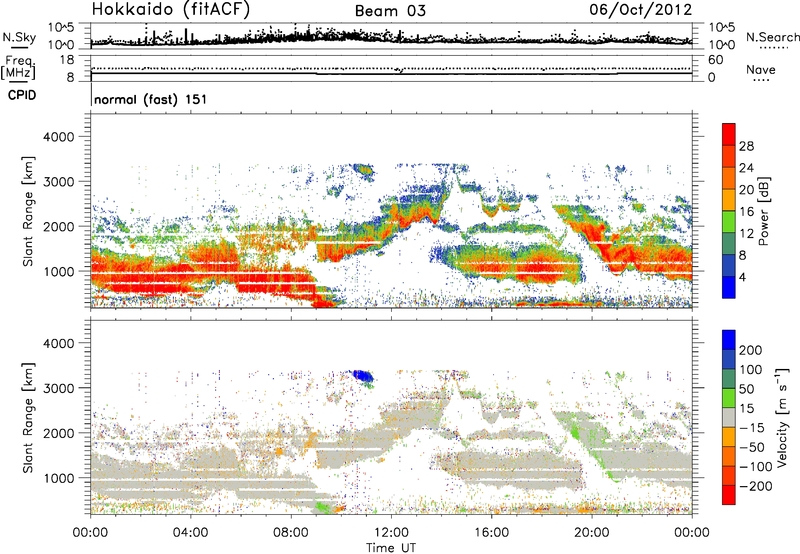Screen dimensions: 800x554
Task: Click the 'CPID' row label
Action: click(22, 95)
